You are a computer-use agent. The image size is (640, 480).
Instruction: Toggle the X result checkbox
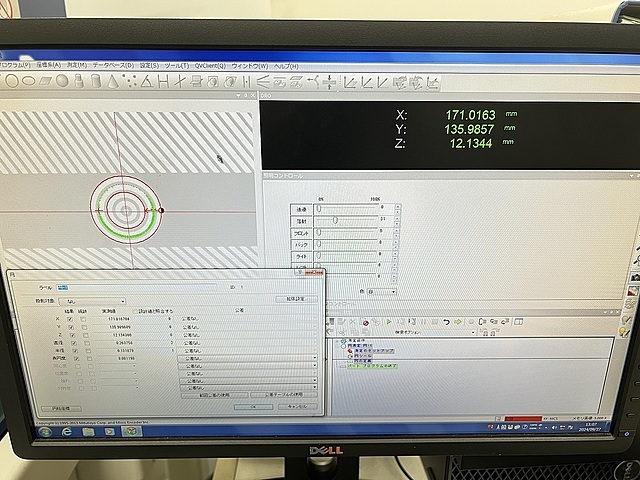[x=70, y=319]
